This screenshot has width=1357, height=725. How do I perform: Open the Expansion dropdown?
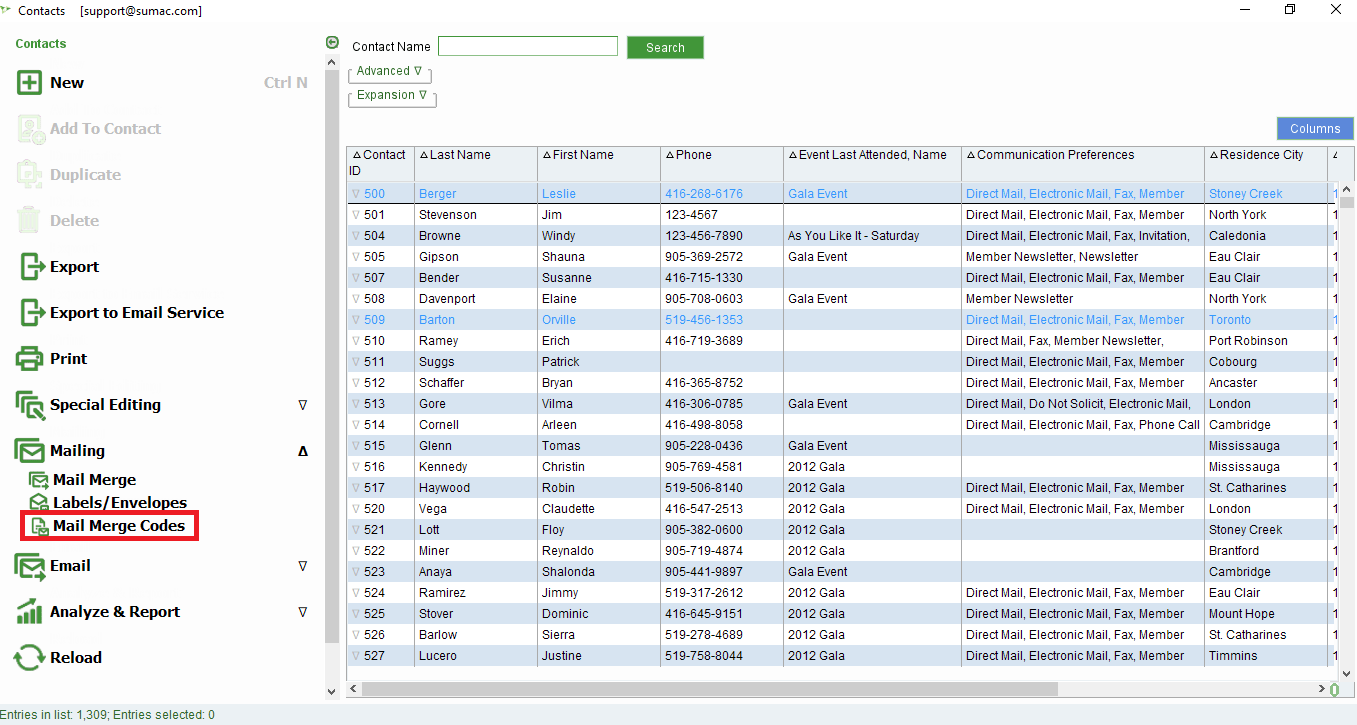click(392, 95)
